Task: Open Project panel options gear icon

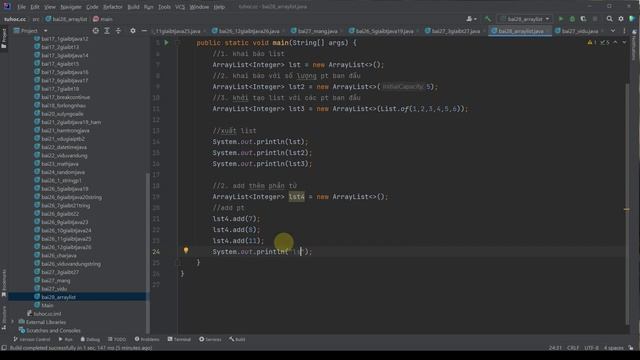Action: [x=133, y=31]
